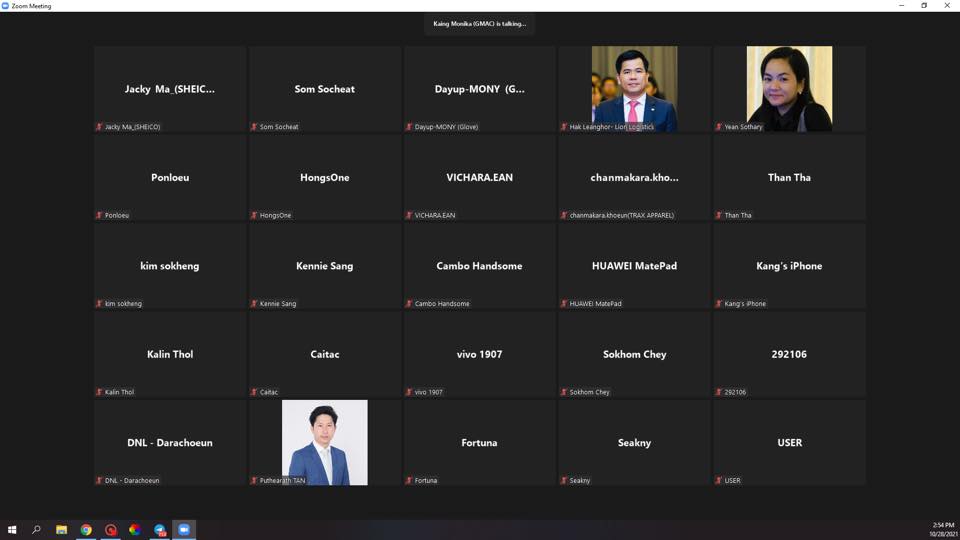The width and height of the screenshot is (960, 540).
Task: Click muted mic icon on Puthearath TAN tile
Action: click(254, 481)
